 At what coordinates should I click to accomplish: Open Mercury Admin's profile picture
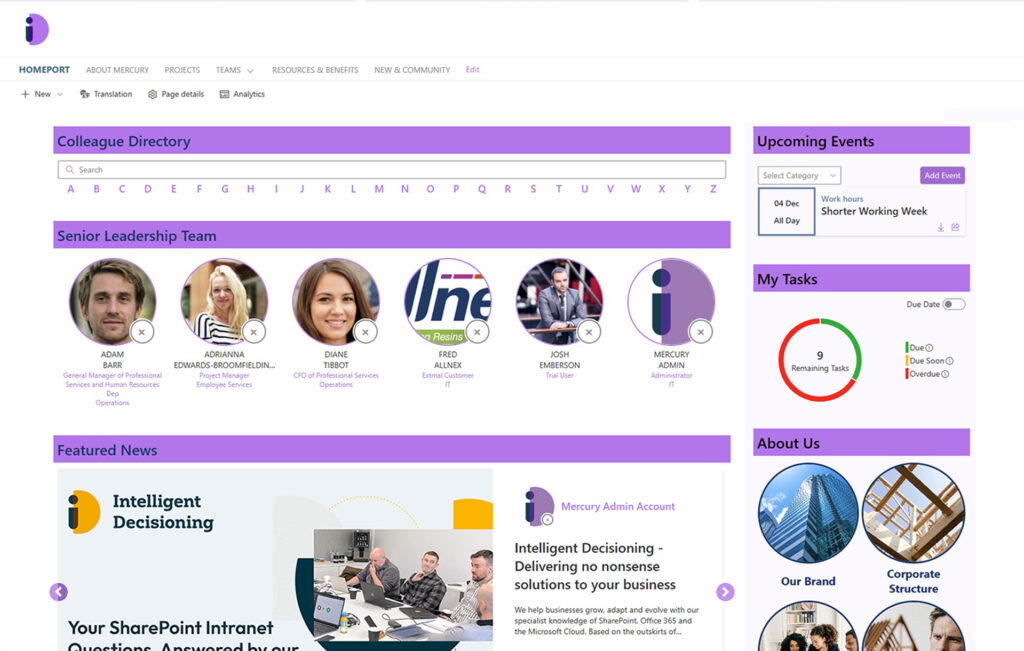pos(671,301)
